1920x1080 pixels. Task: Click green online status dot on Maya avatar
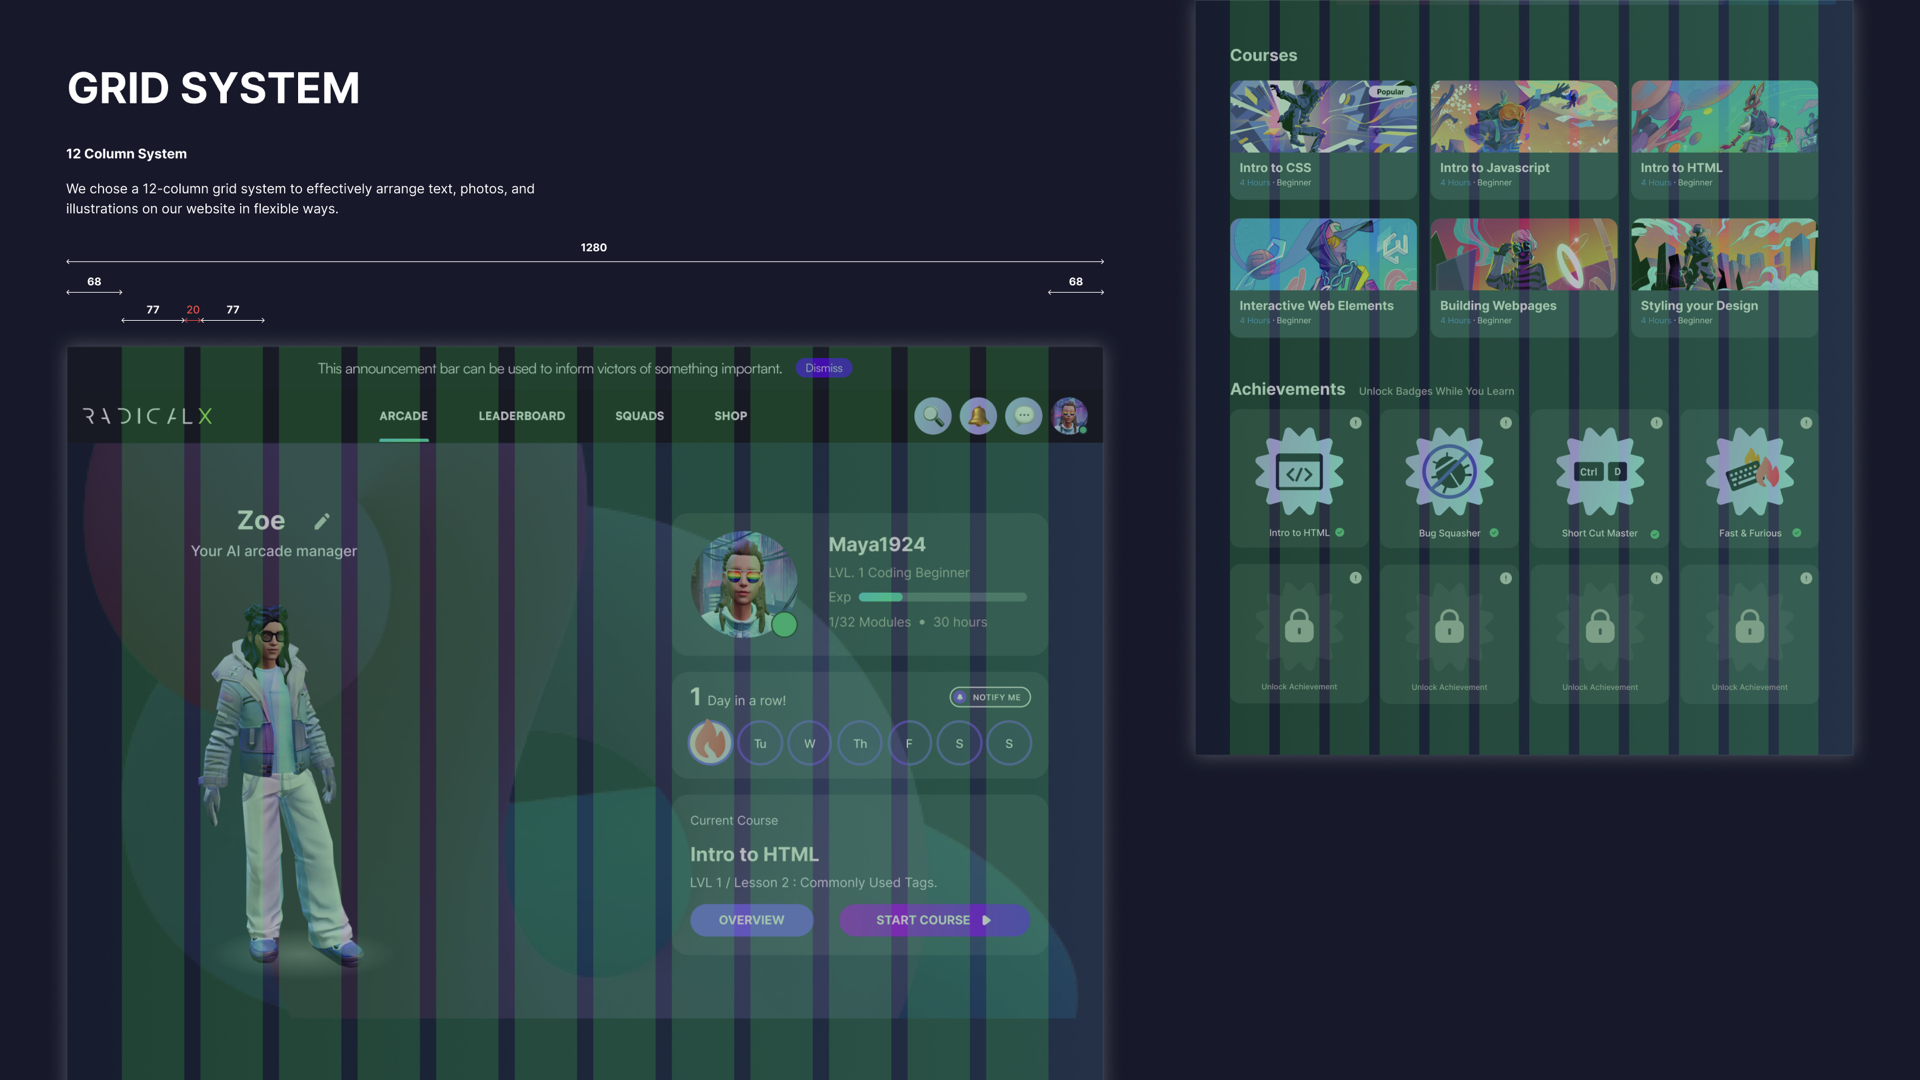(x=784, y=625)
